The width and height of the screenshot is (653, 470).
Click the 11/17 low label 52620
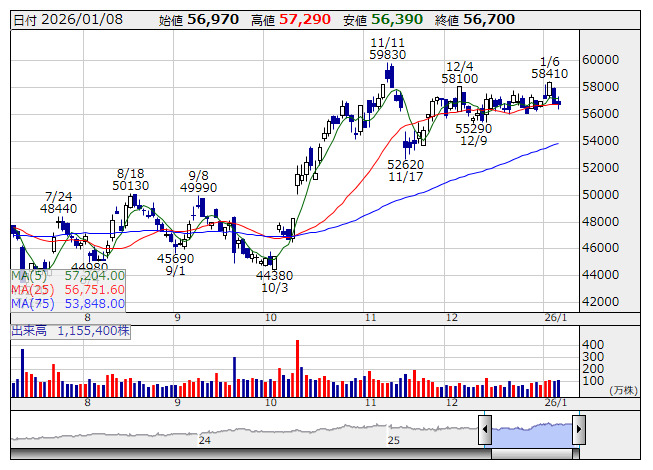point(406,164)
